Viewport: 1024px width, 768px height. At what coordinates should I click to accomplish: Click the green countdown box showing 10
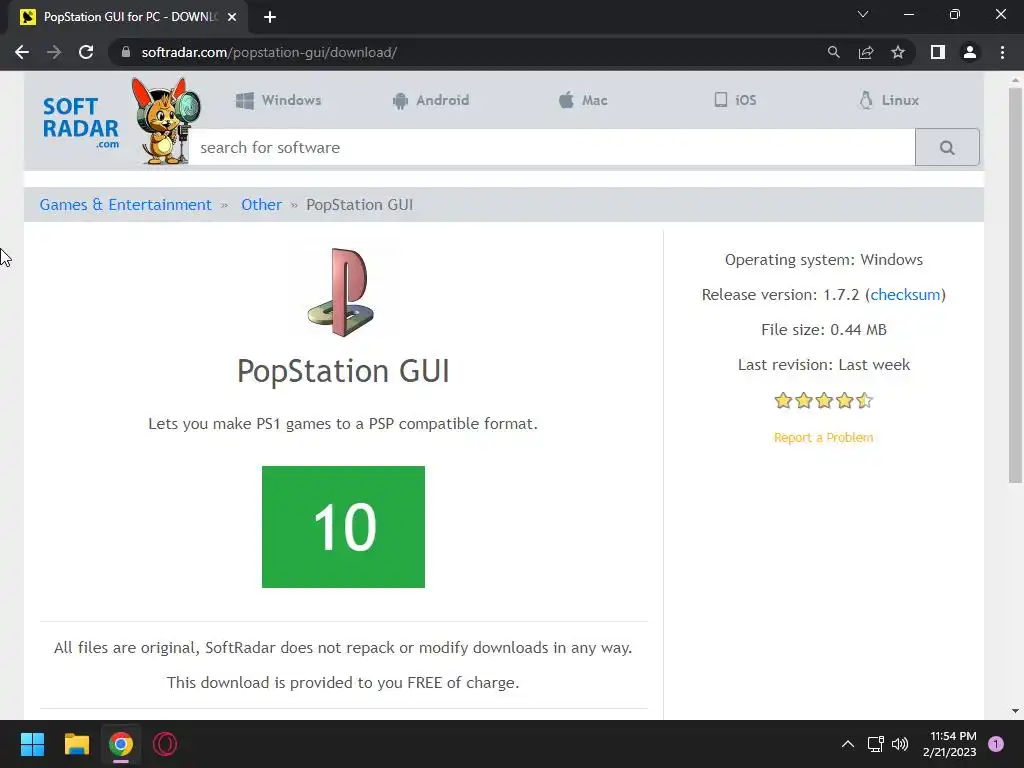tap(344, 527)
